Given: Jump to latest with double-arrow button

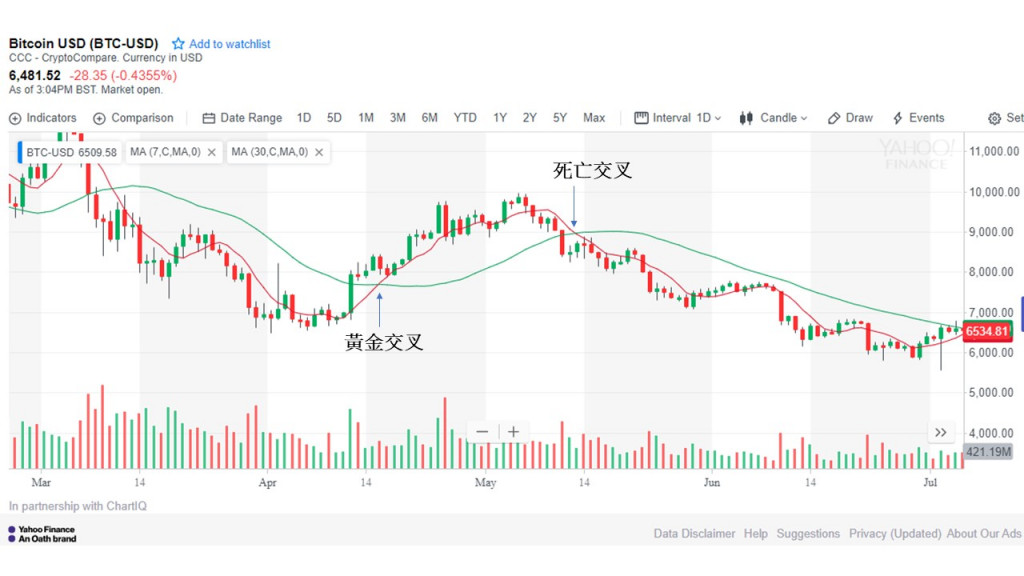Looking at the screenshot, I should coord(940,432).
